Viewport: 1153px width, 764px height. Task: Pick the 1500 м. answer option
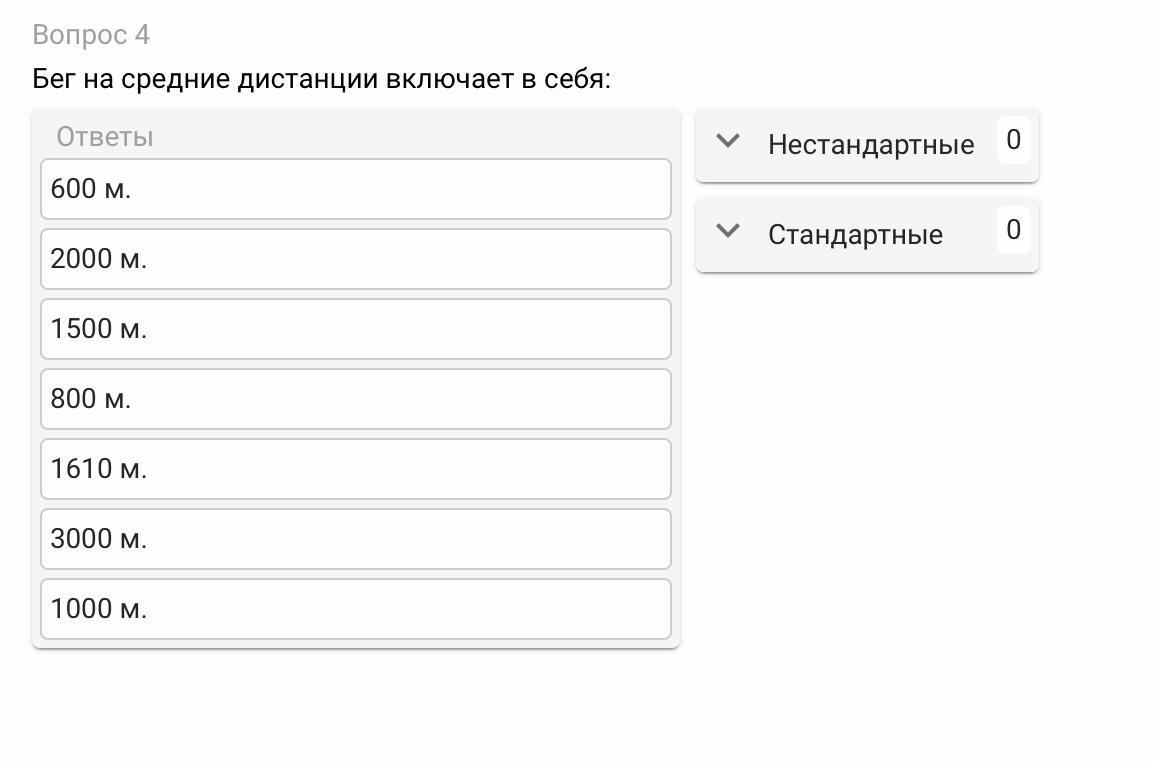coord(355,329)
